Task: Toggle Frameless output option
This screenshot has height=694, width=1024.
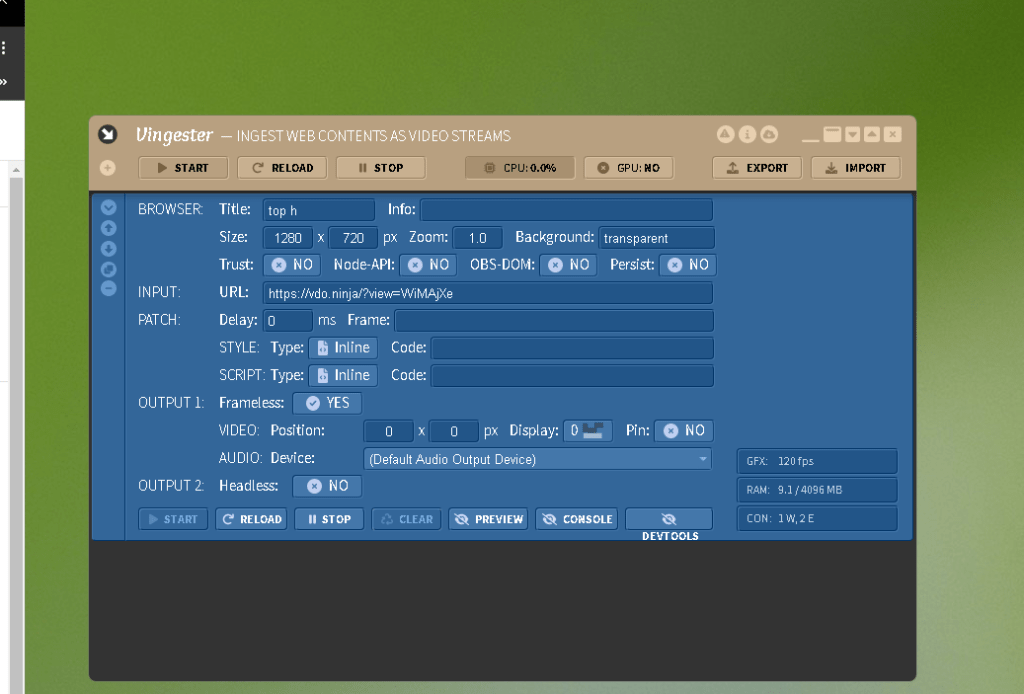Action: pyautogui.click(x=327, y=403)
